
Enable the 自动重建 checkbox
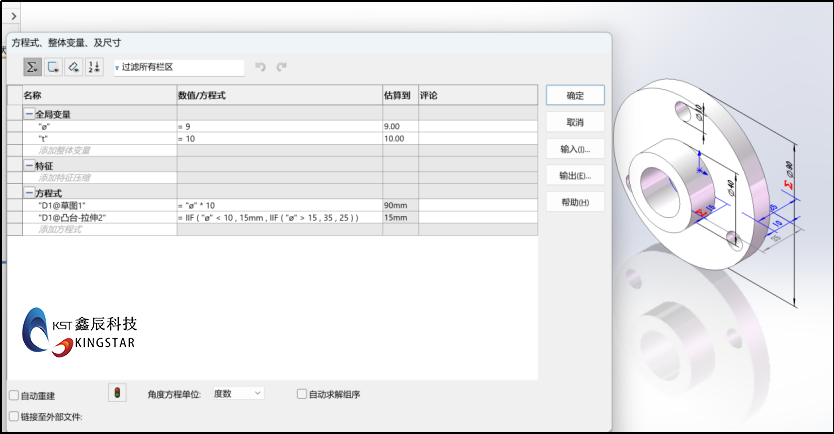coord(13,395)
